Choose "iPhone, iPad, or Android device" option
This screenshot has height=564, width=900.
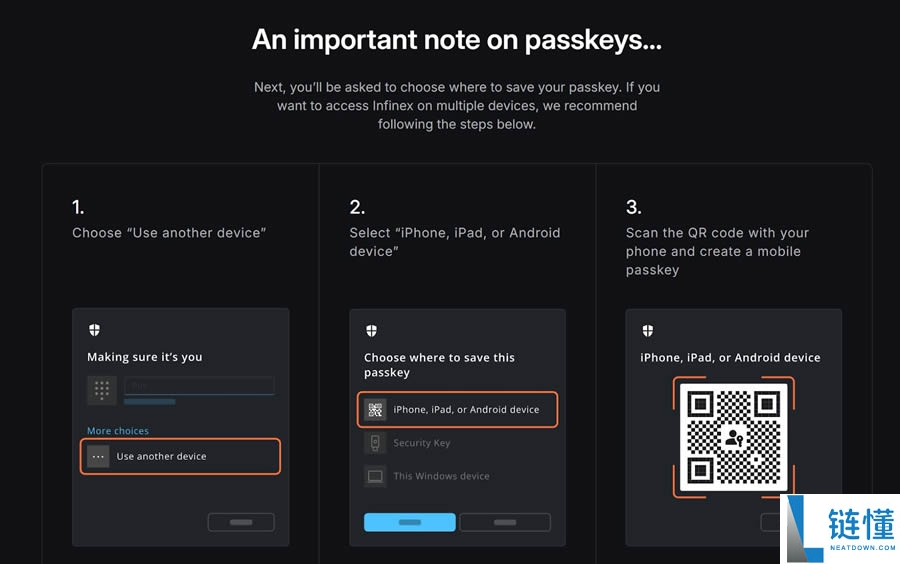click(466, 409)
